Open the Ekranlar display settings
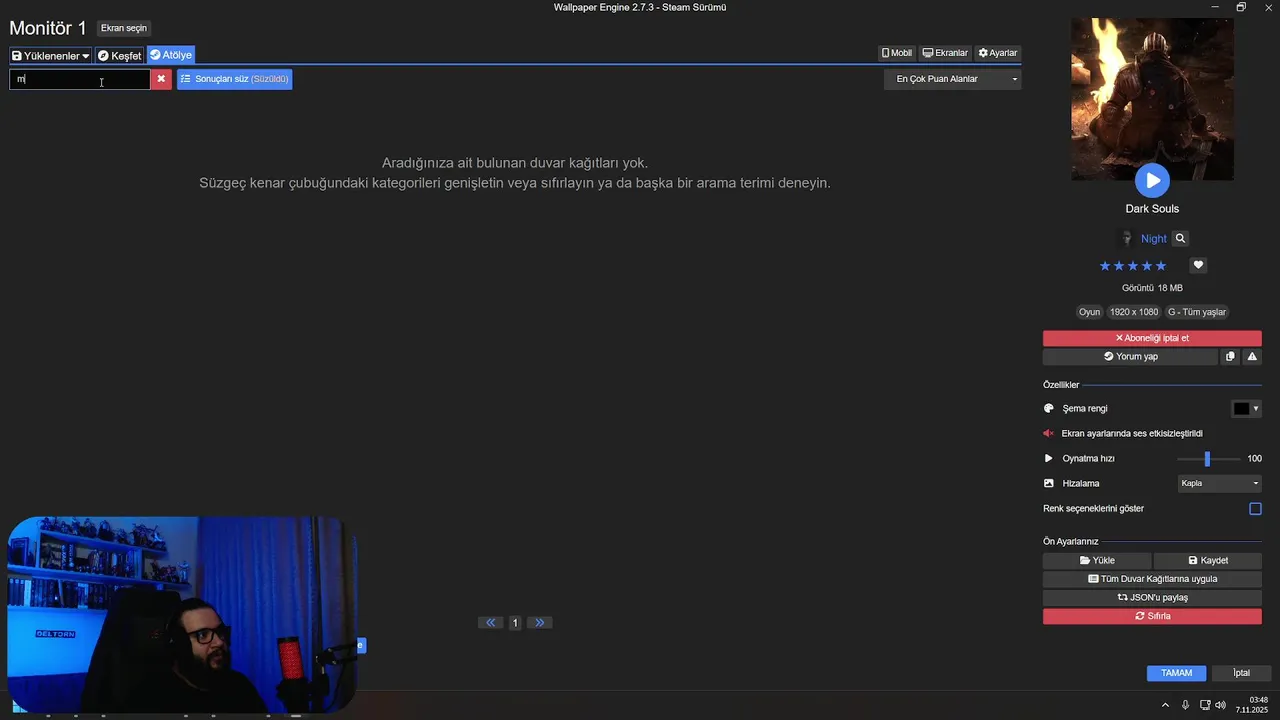Viewport: 1280px width, 720px height. 945,53
